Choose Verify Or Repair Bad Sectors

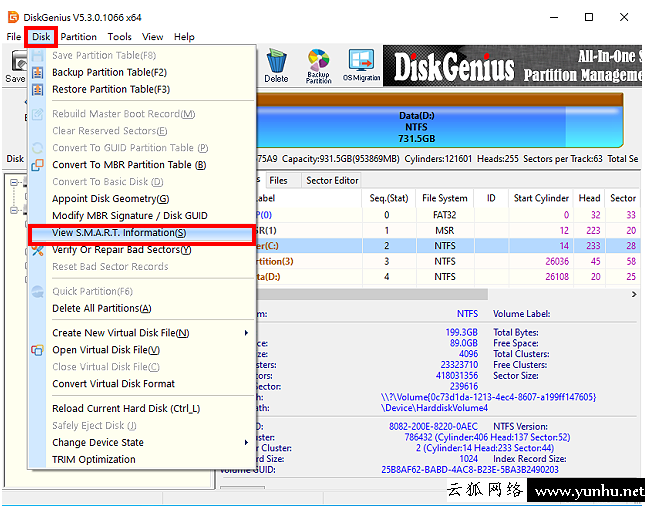tap(122, 250)
